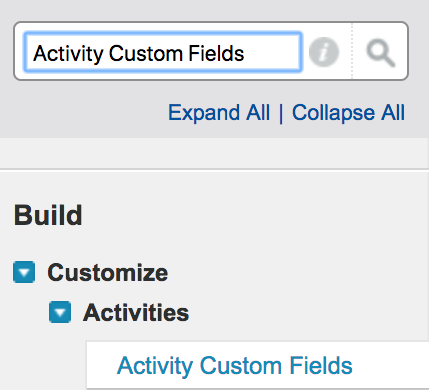
Task: Toggle blue triangle next to Activities
Action: pyautogui.click(x=60, y=312)
